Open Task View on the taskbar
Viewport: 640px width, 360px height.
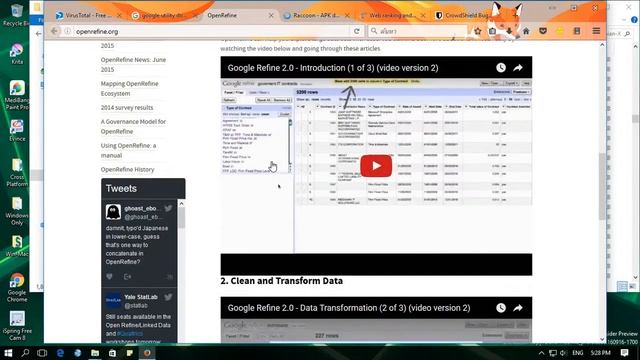coord(42,353)
